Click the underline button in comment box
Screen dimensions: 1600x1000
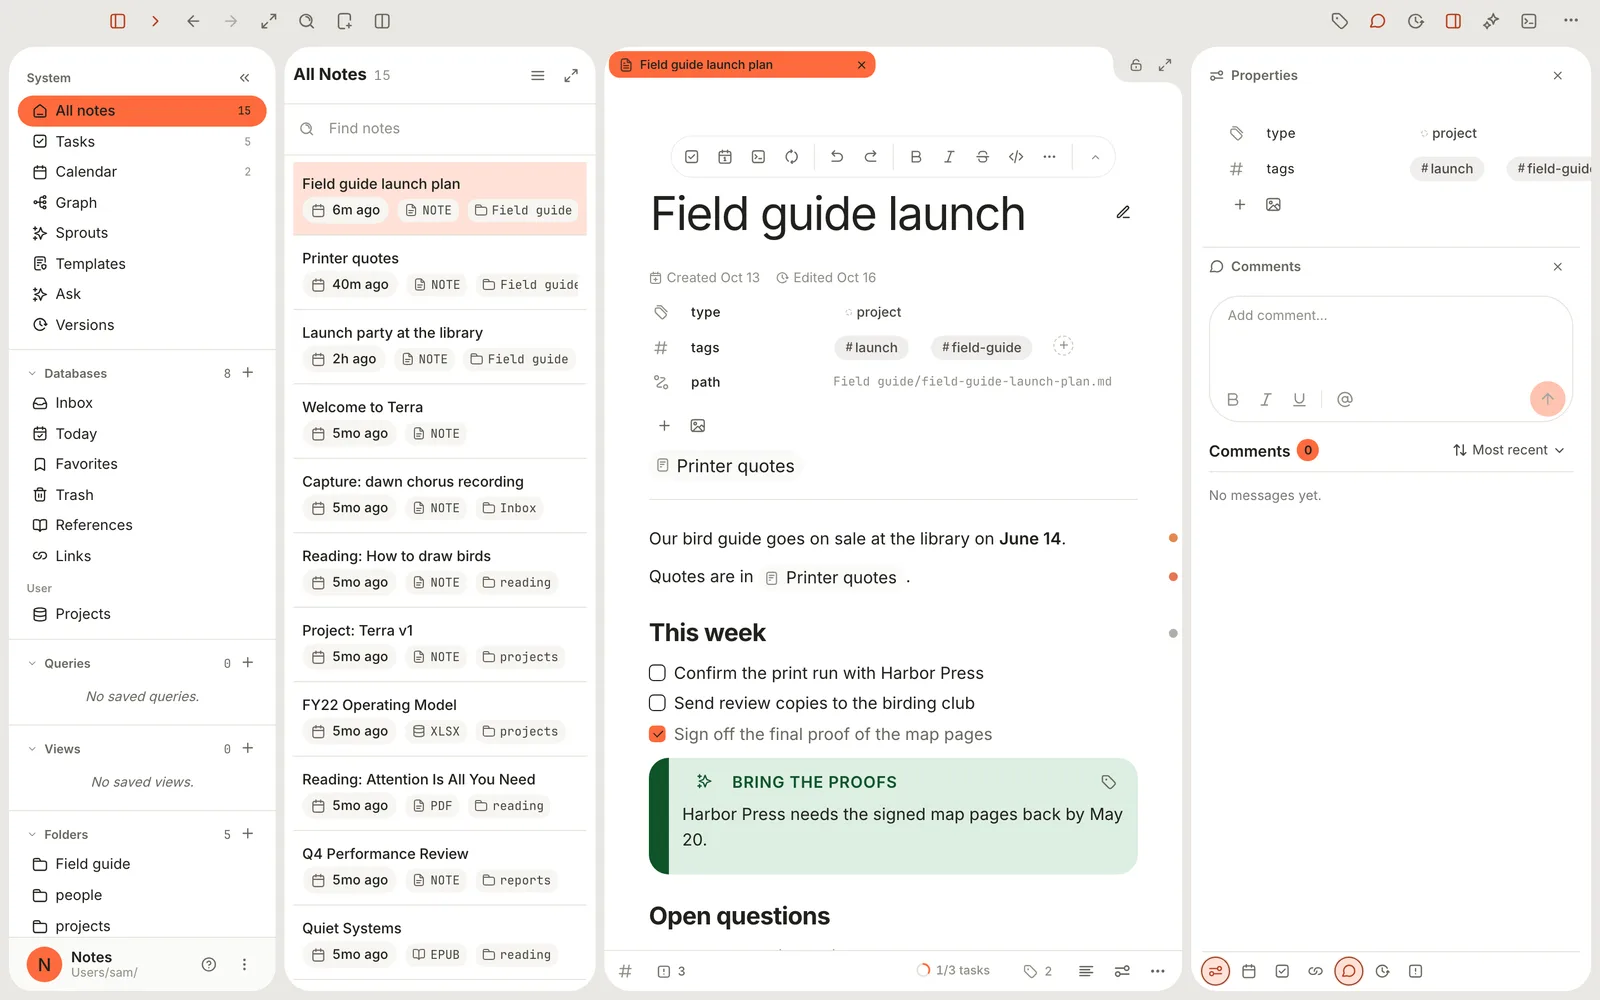tap(1299, 399)
